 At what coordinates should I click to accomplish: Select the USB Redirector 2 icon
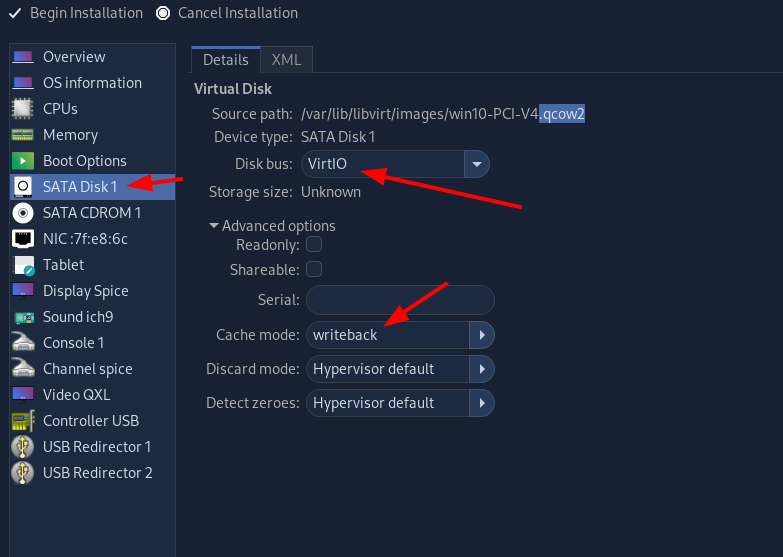[x=22, y=473]
